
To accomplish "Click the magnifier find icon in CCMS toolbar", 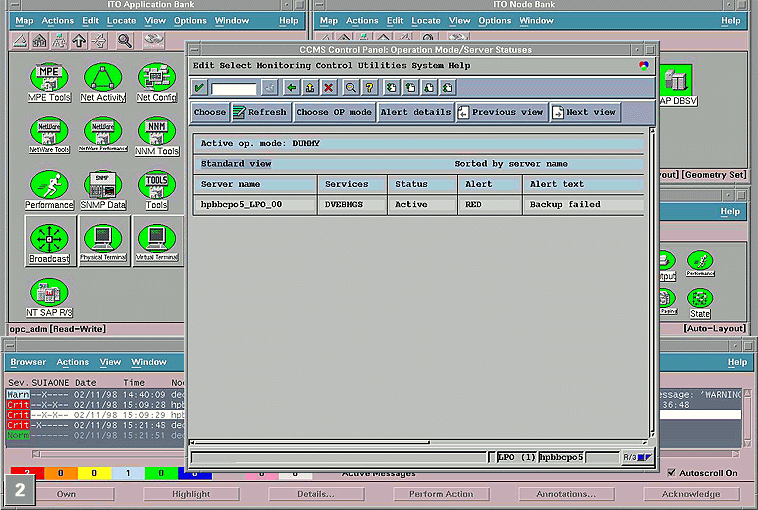I will pyautogui.click(x=351, y=88).
